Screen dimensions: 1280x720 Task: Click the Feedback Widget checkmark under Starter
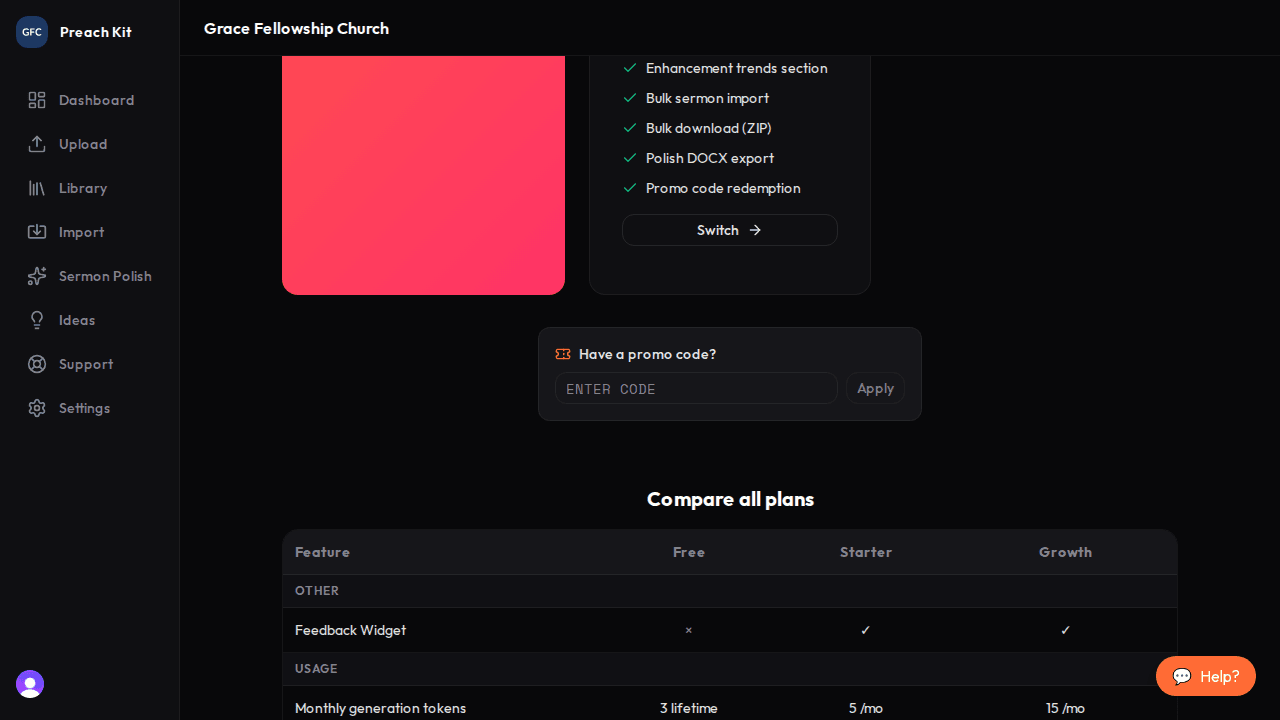(865, 630)
